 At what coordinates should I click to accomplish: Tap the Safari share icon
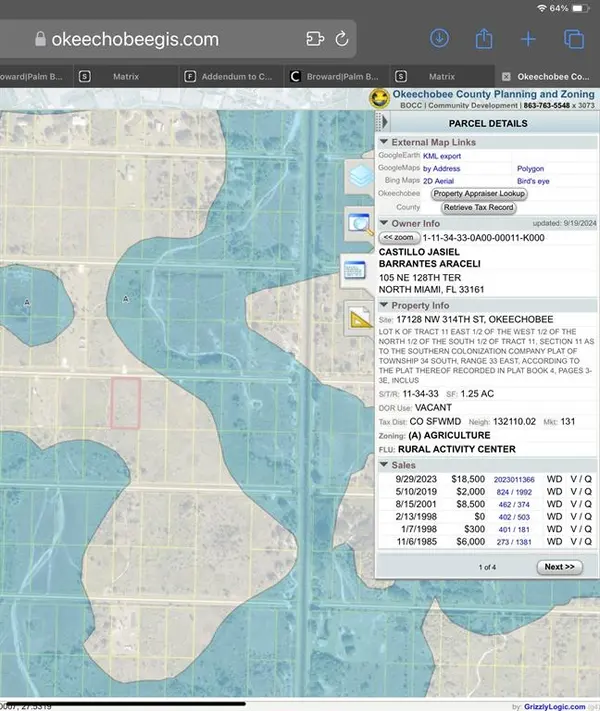(x=484, y=38)
